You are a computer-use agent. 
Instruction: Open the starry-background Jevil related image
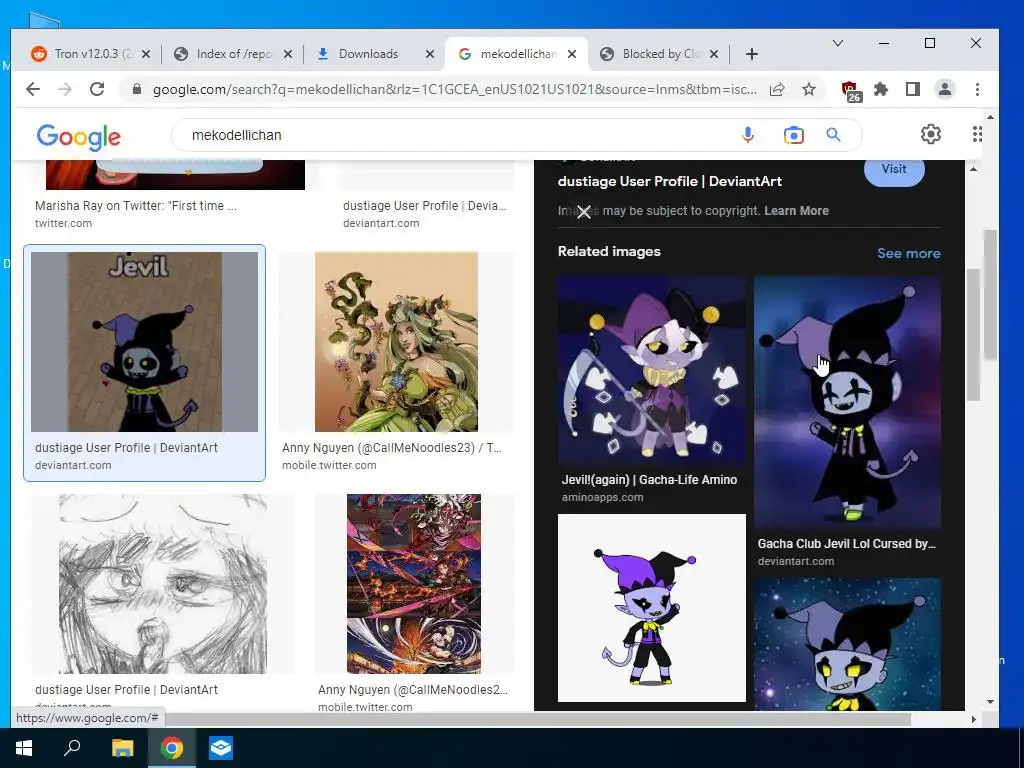[x=848, y=644]
